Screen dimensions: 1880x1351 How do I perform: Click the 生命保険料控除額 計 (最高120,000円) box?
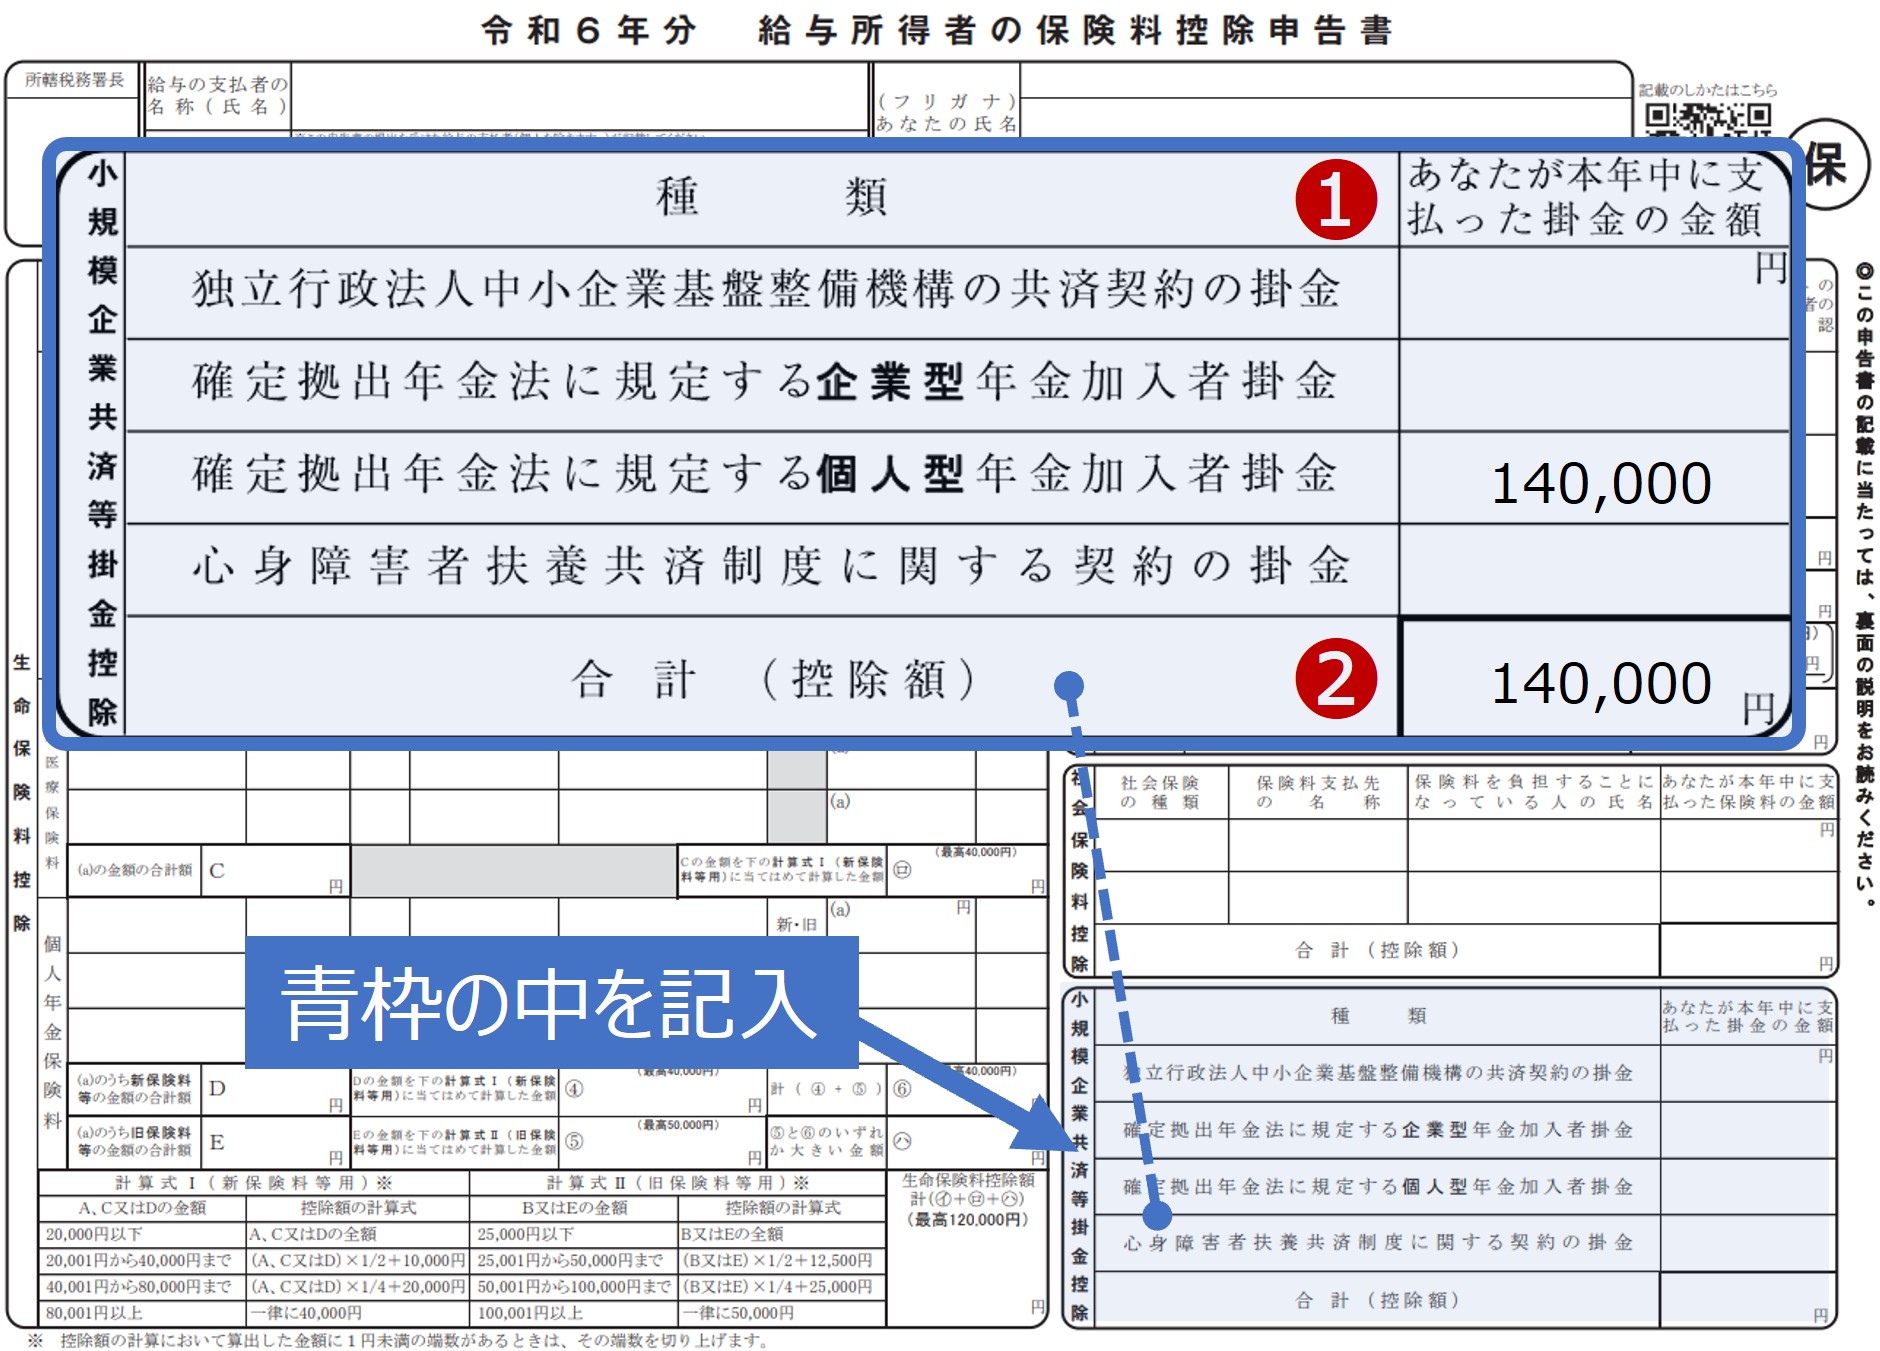point(967,1248)
